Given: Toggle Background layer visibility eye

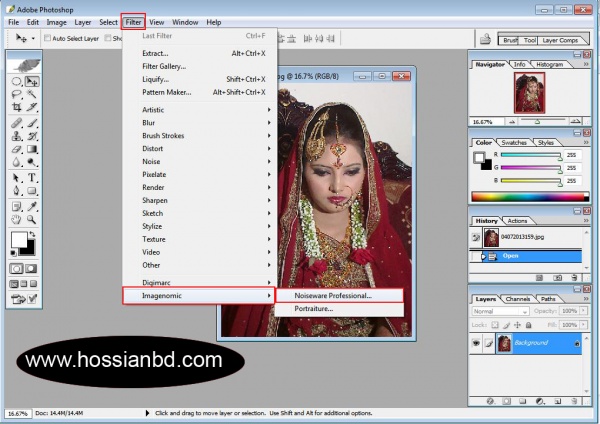Looking at the screenshot, I should pyautogui.click(x=476, y=343).
